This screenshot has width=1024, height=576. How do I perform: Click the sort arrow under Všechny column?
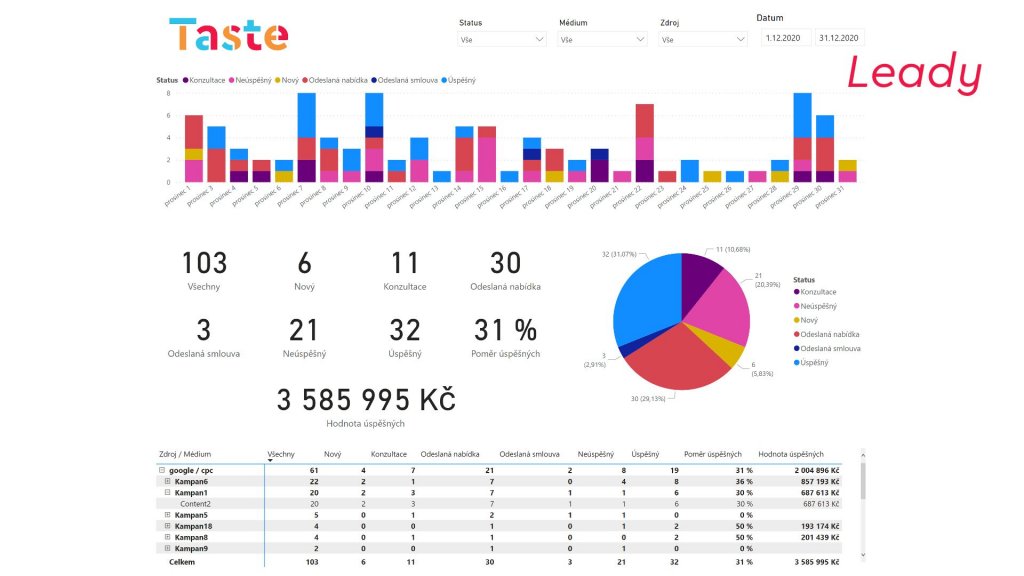[270, 461]
